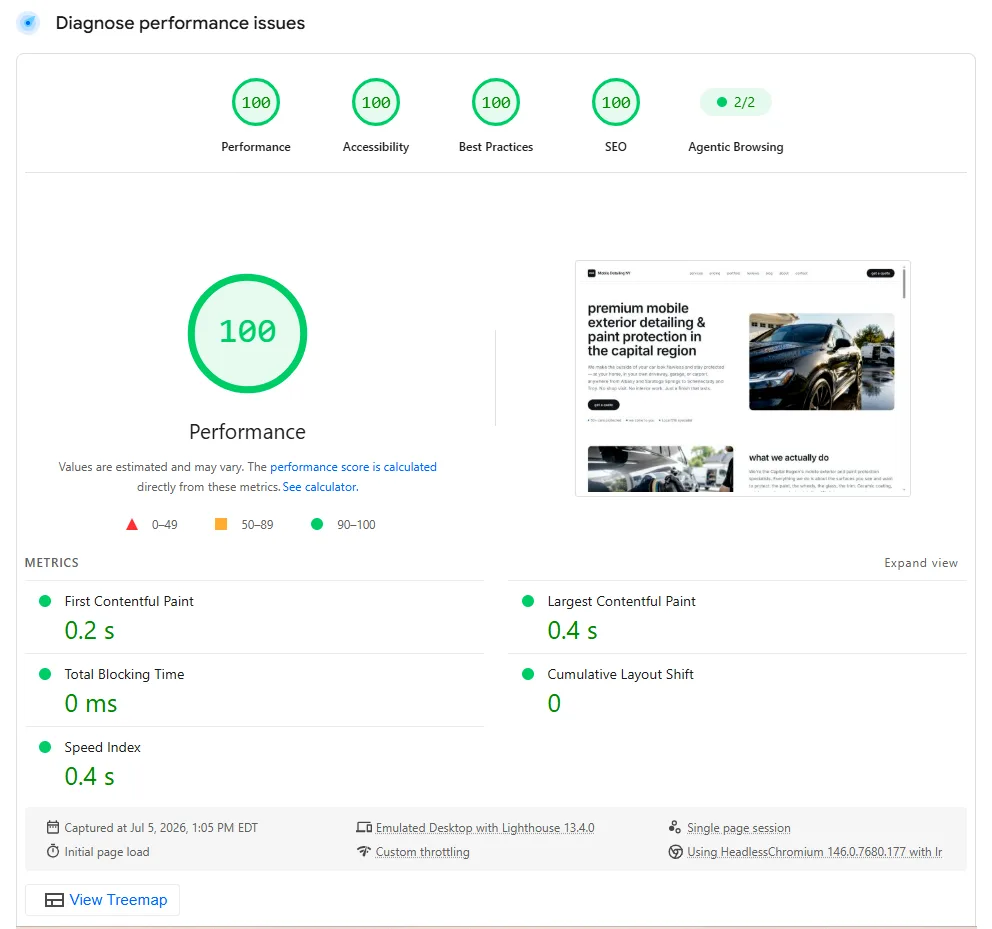Click the METRICS section heading
The image size is (992, 929).
pyautogui.click(x=52, y=563)
